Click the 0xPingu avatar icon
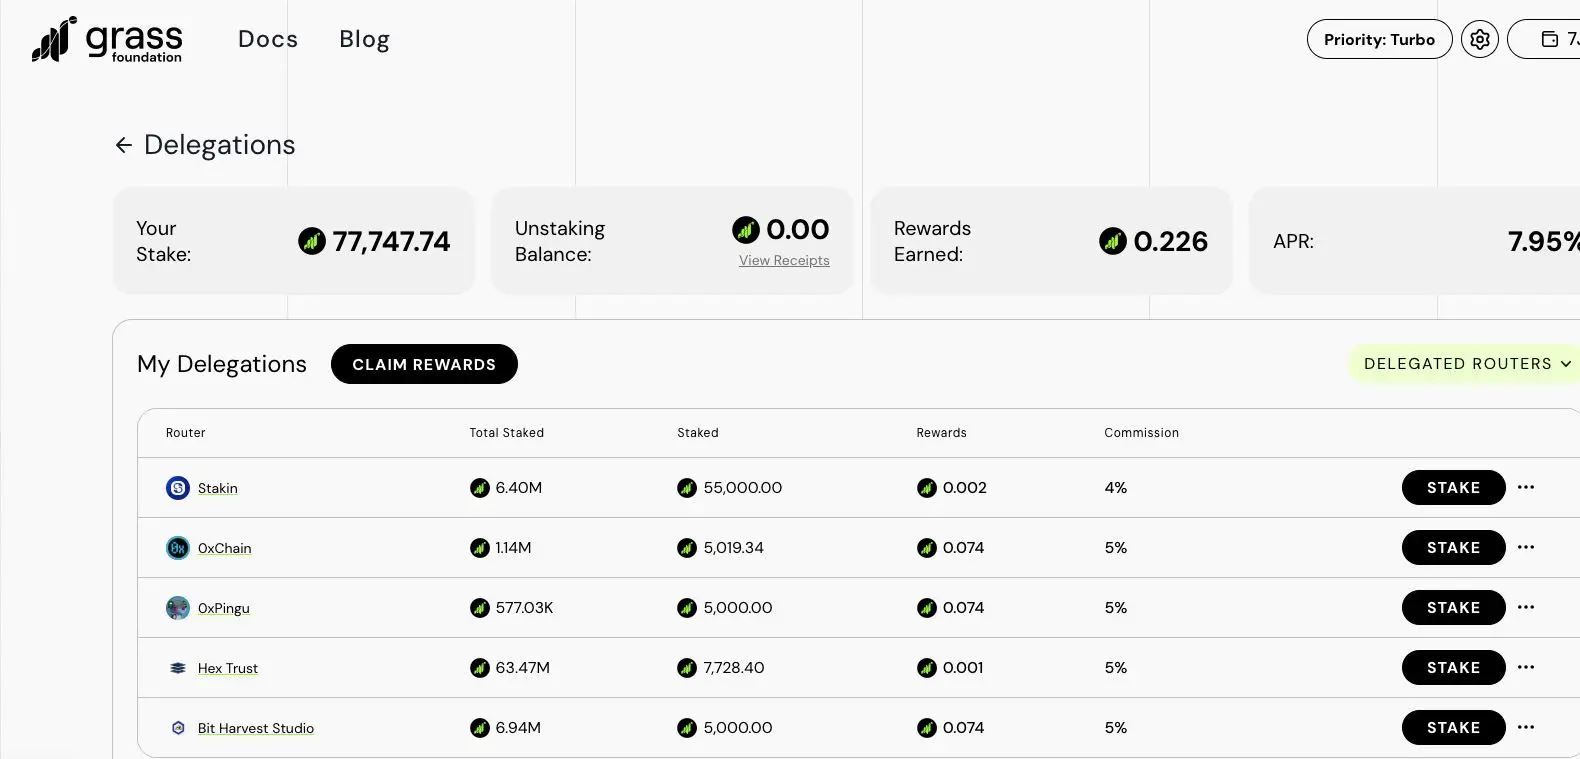Screen dimensions: 1580x759 click(178, 608)
